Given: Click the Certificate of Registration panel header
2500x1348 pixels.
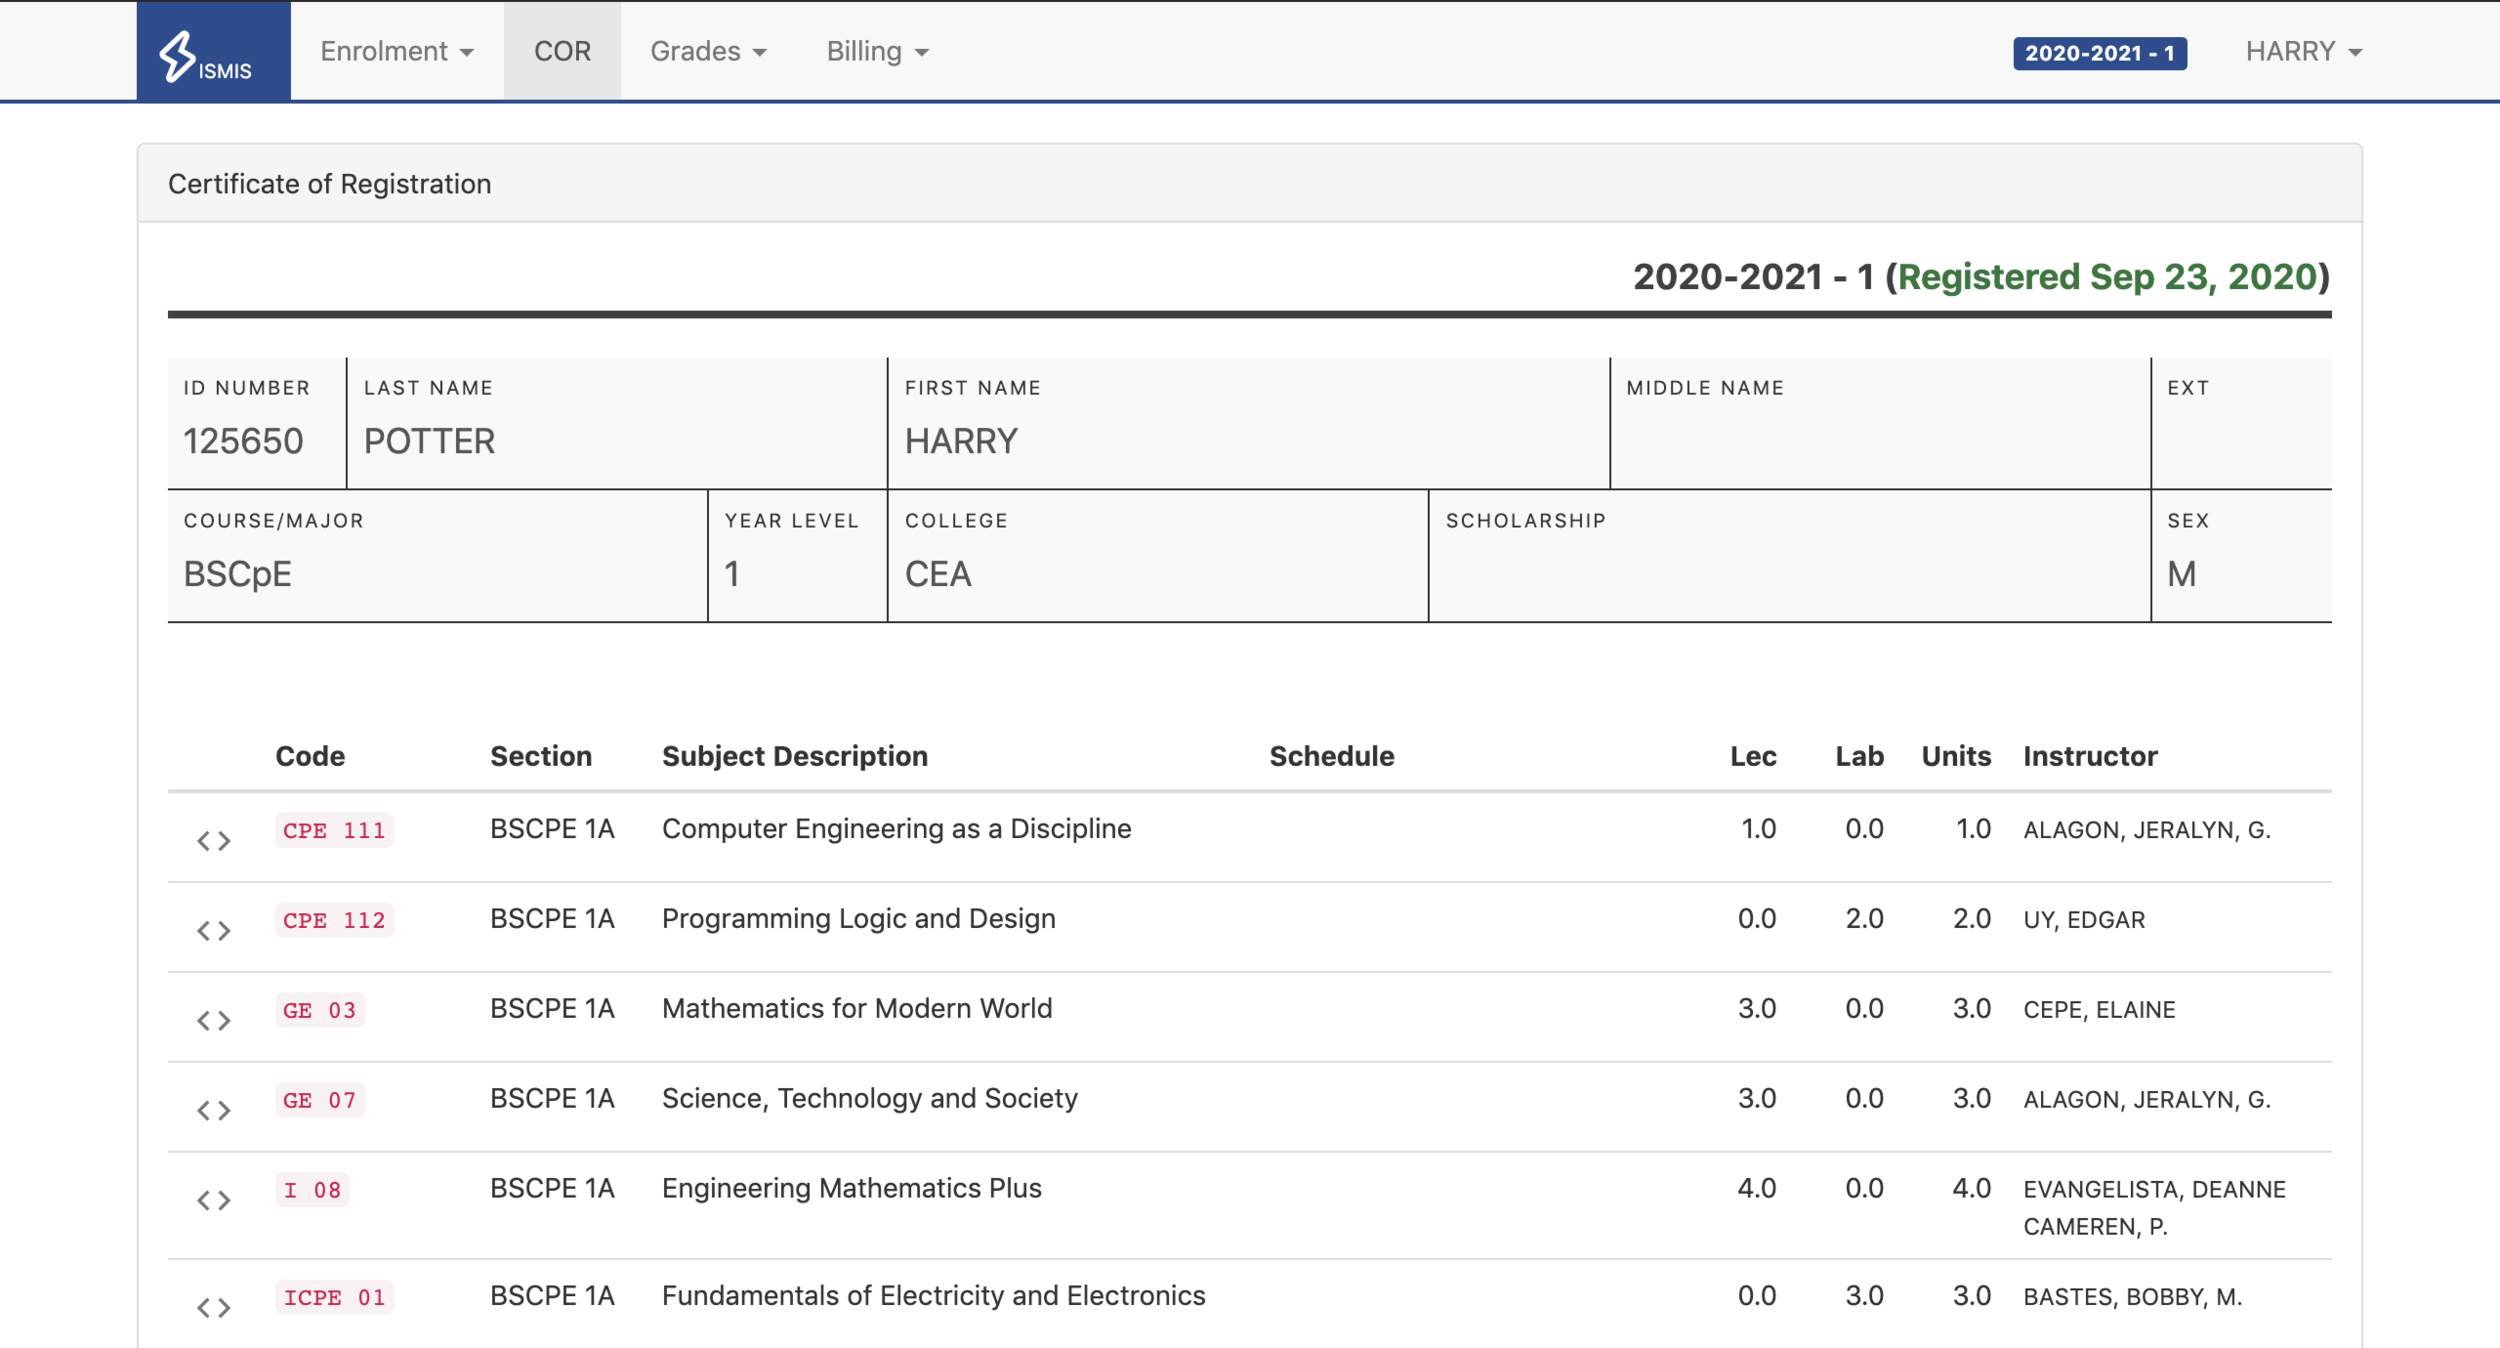Looking at the screenshot, I should pyautogui.click(x=330, y=184).
